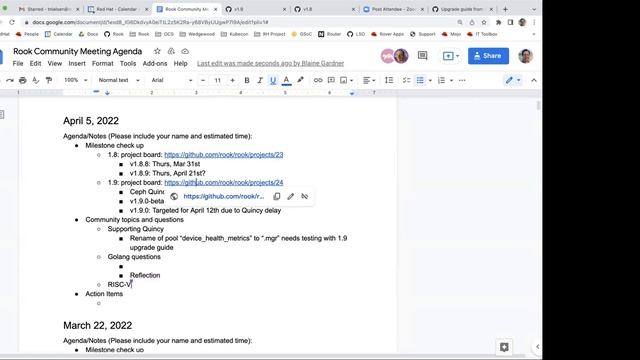Open a new browser tab
640x360 pixels.
click(505, 9)
